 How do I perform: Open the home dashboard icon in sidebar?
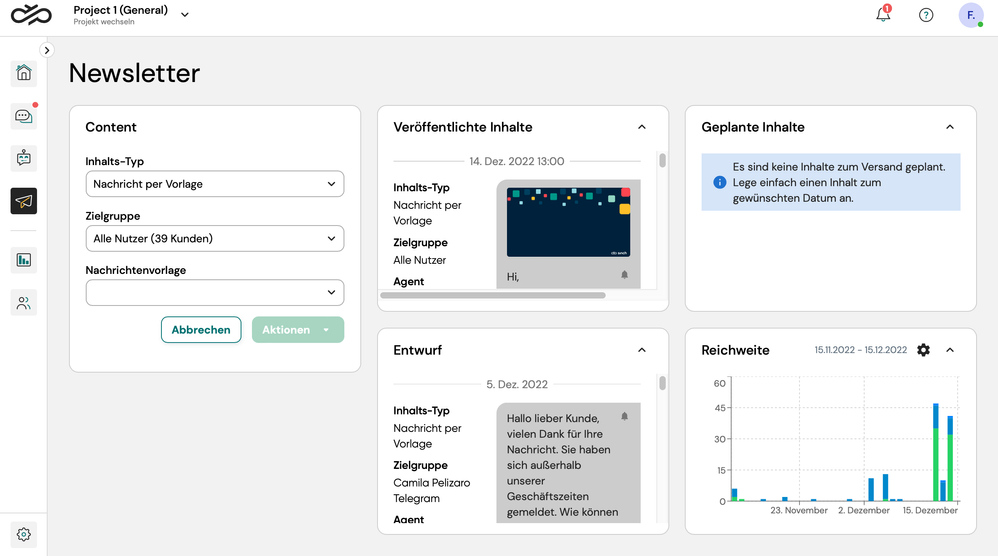(x=24, y=73)
